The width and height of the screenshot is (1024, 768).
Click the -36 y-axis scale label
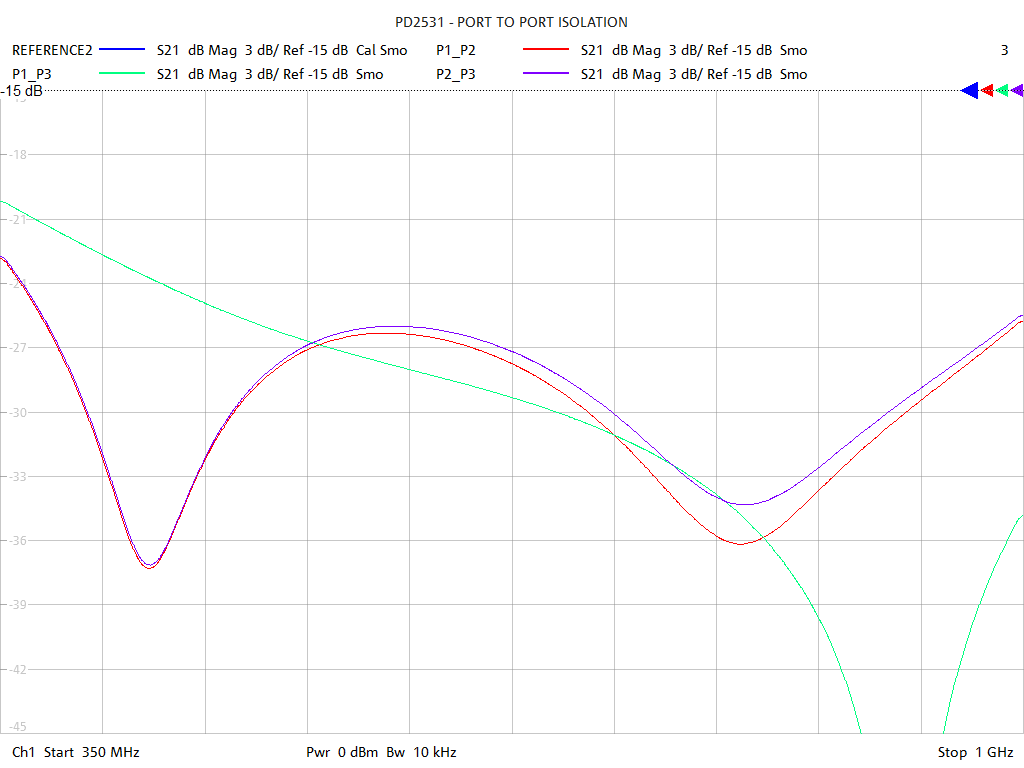click(18, 541)
